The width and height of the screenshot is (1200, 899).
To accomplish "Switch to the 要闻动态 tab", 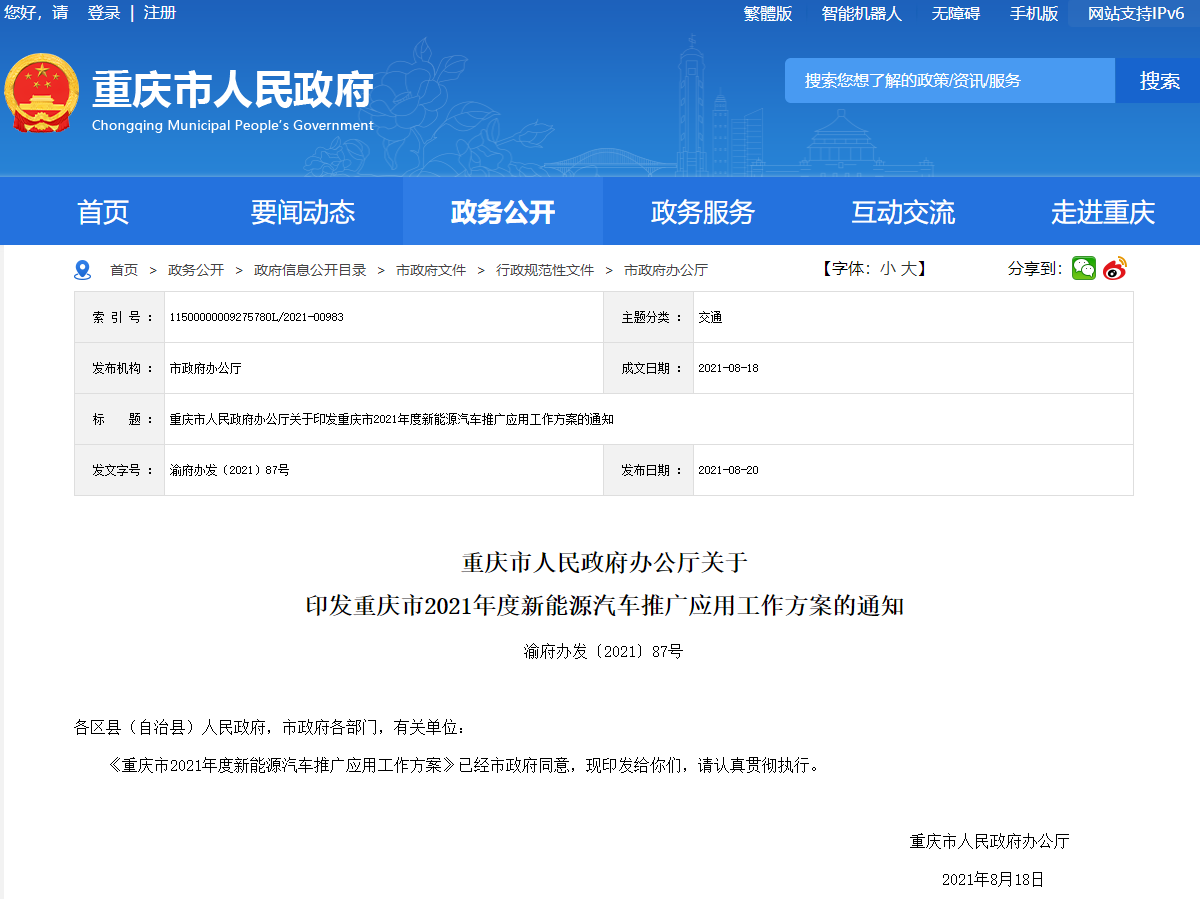I will (x=303, y=211).
